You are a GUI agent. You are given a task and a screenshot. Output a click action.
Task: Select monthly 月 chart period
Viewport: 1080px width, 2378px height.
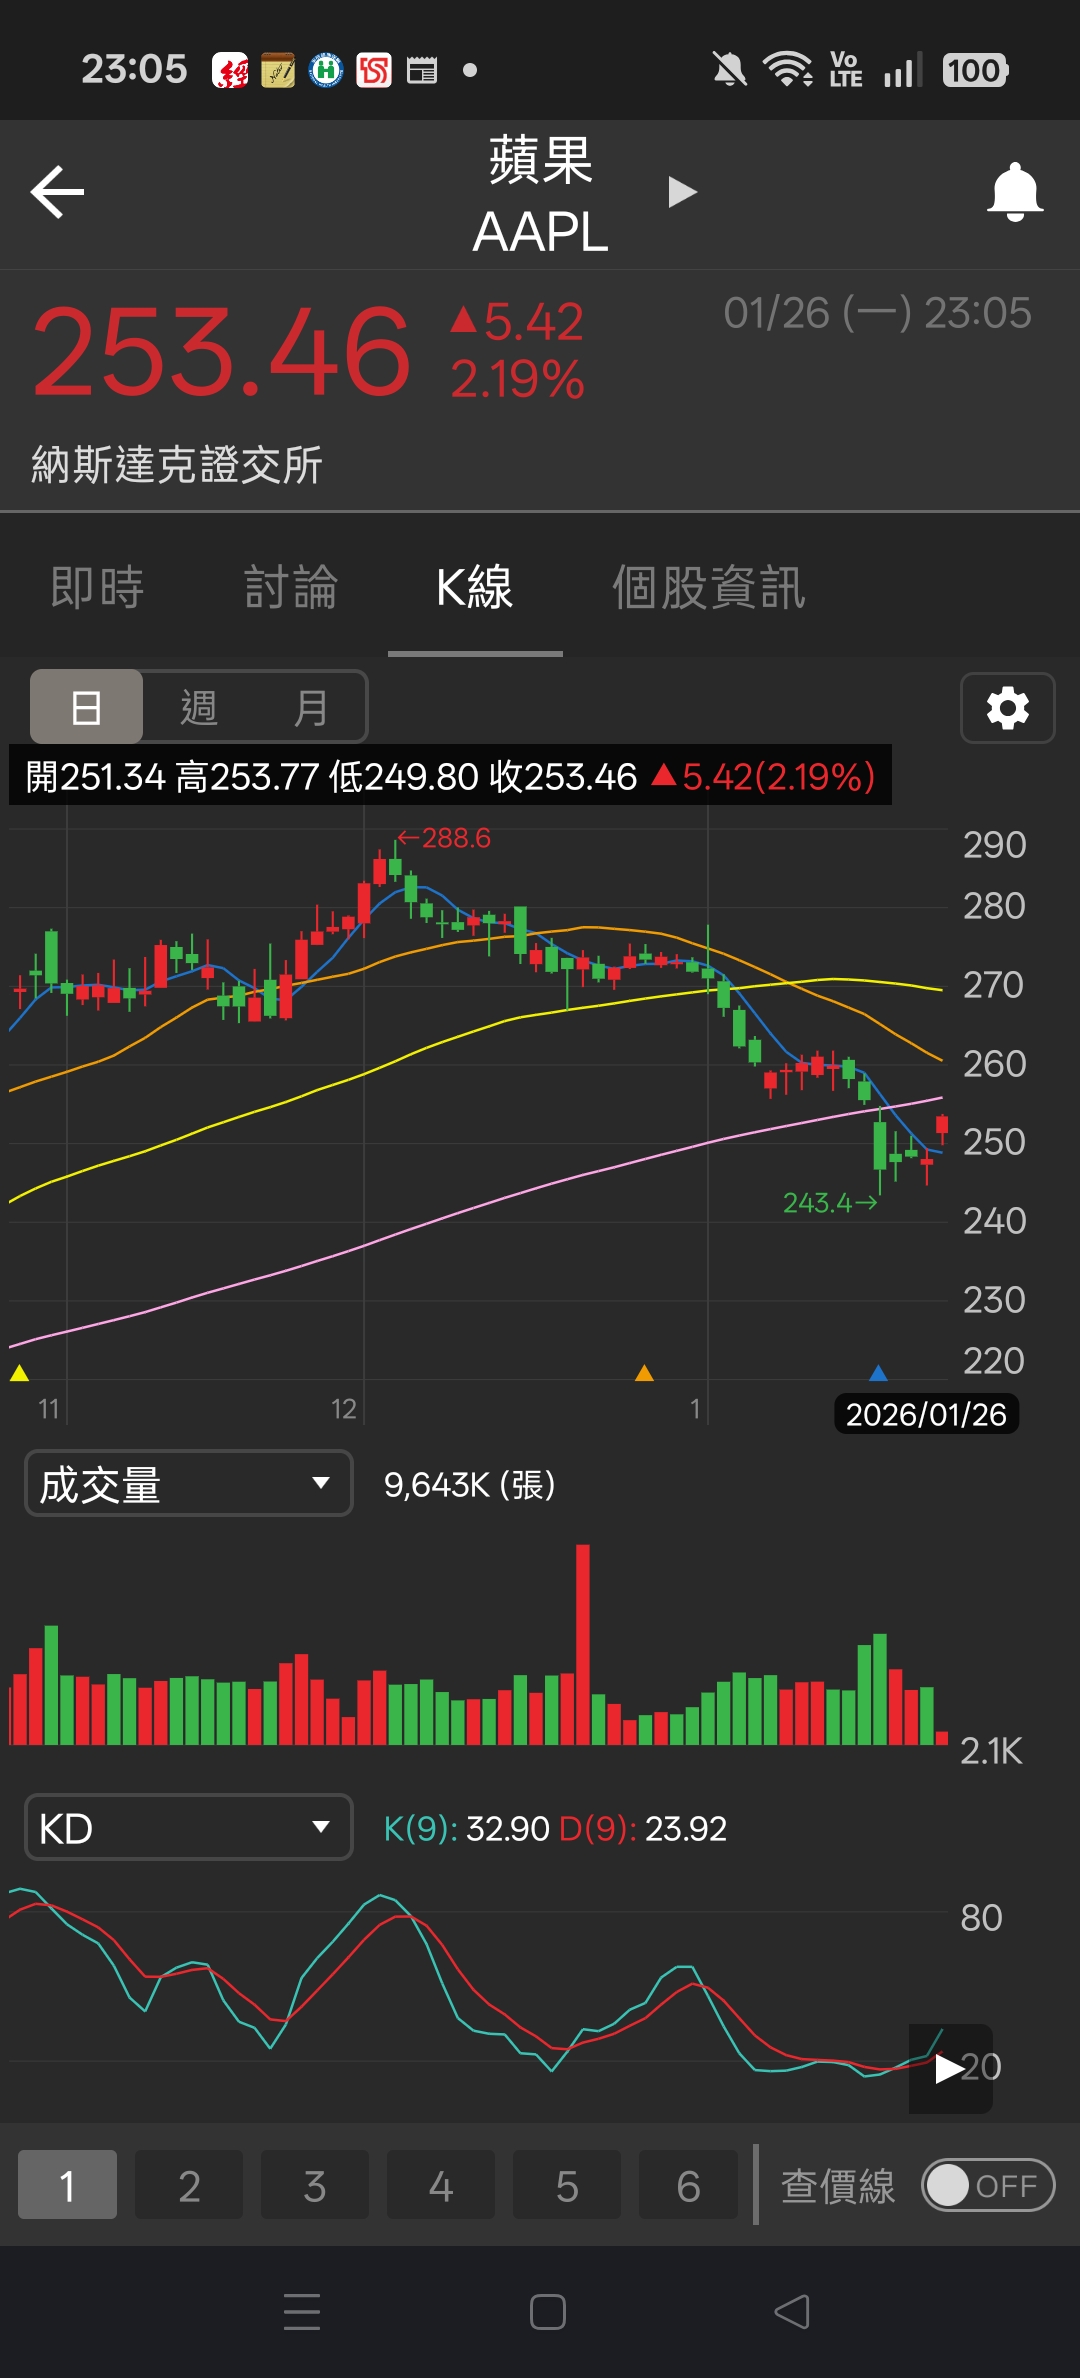[x=310, y=707]
